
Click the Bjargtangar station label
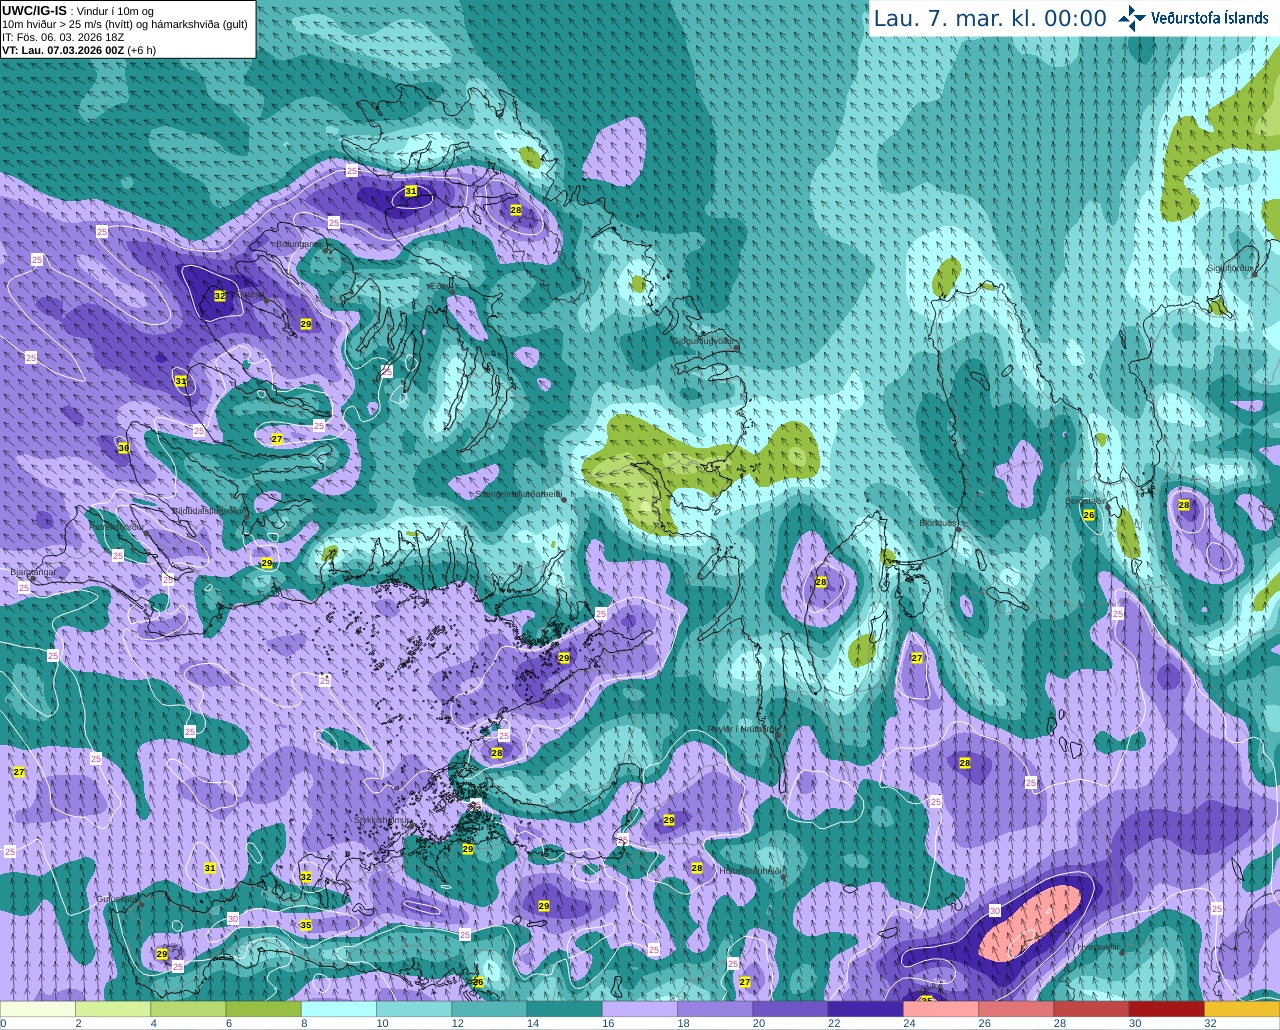coord(33,572)
